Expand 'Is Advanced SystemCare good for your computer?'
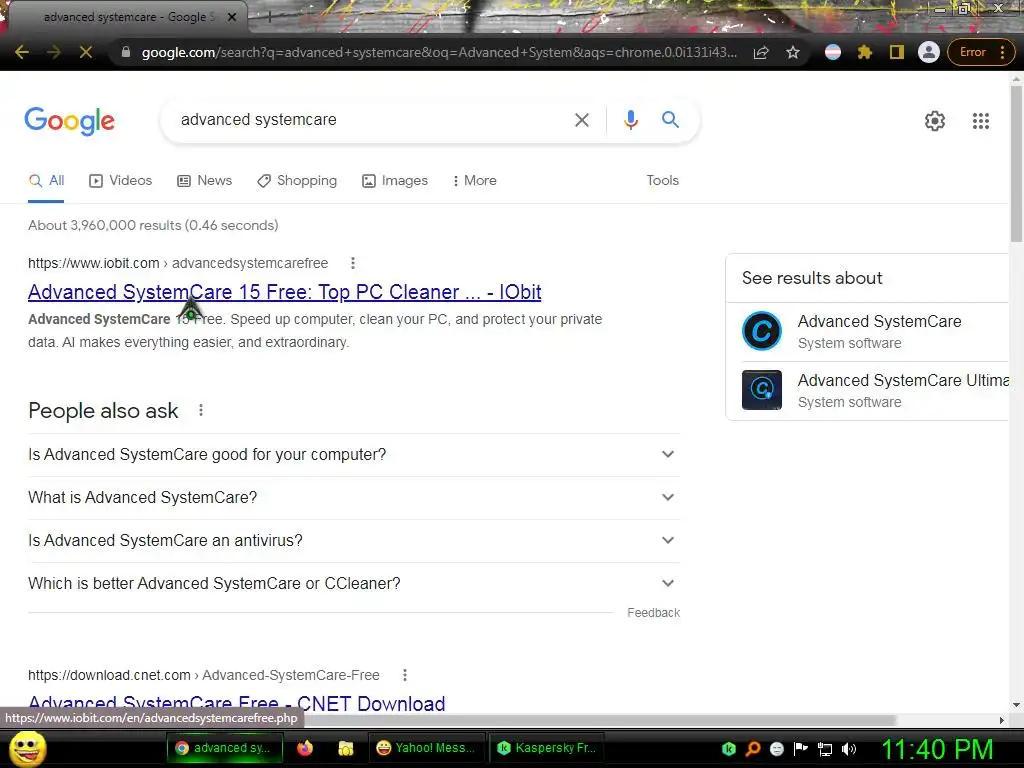Screen dimensions: 1024x768 [x=354, y=455]
